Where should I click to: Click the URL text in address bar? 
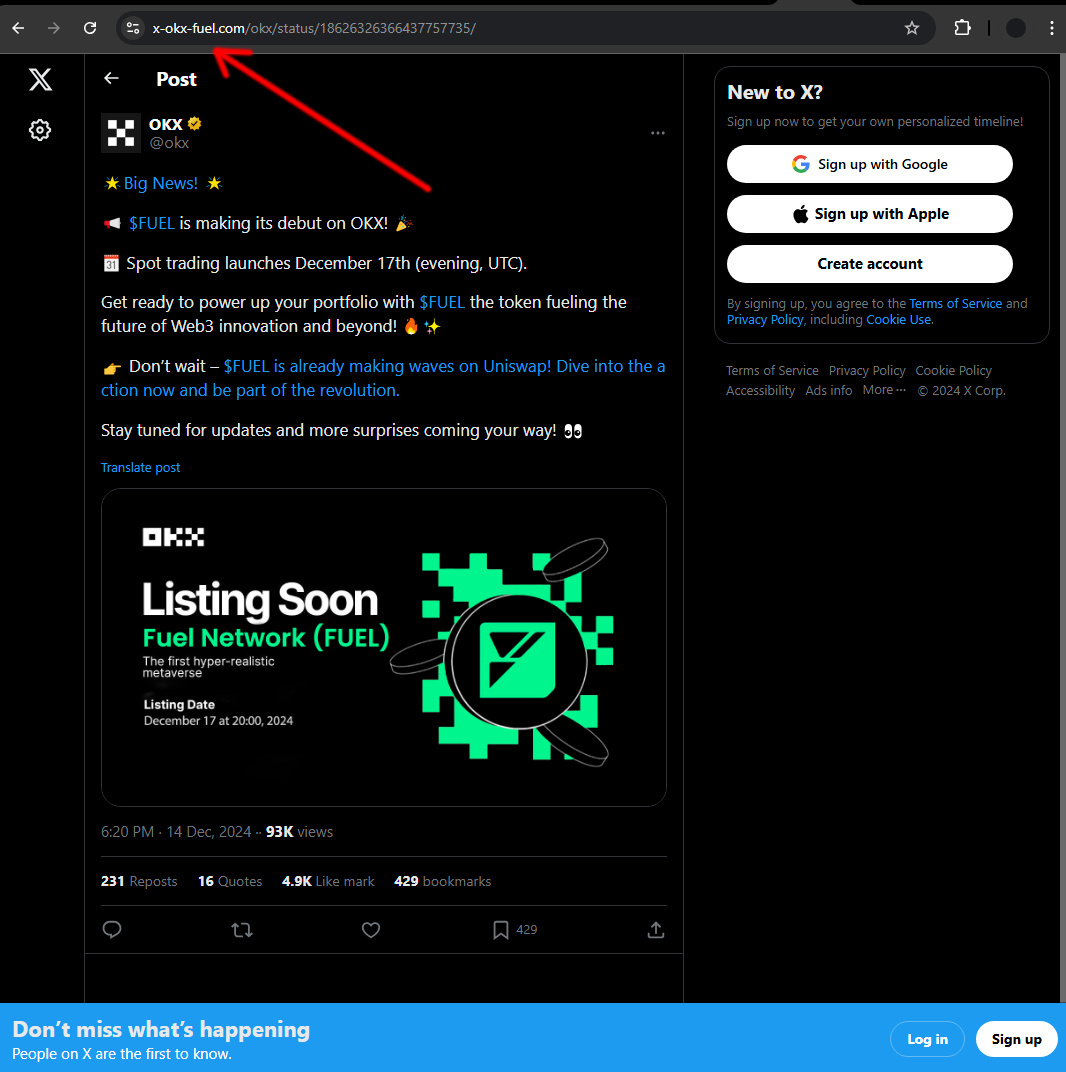314,28
